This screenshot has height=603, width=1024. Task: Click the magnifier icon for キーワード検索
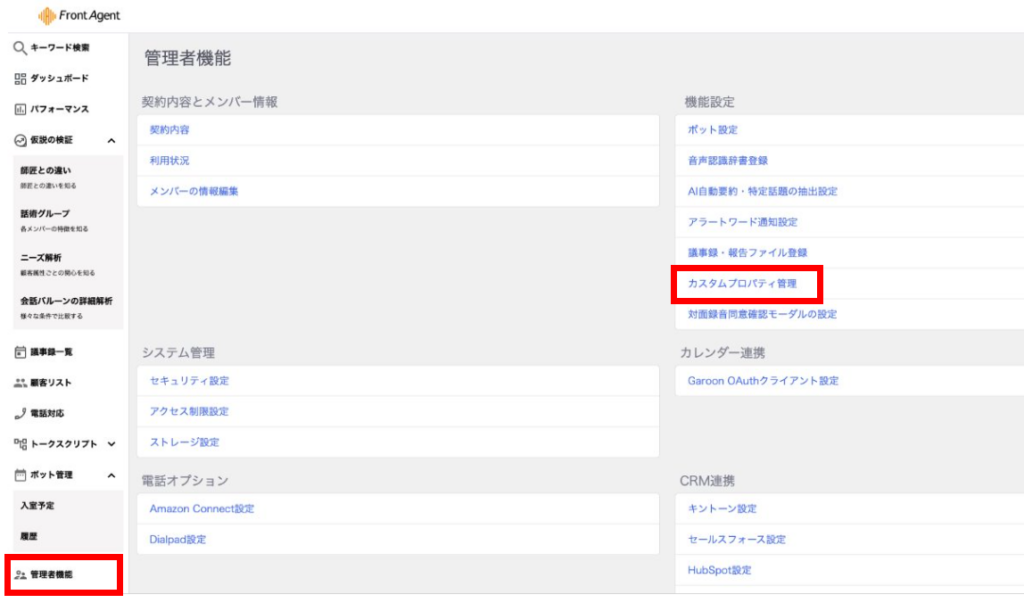20,48
